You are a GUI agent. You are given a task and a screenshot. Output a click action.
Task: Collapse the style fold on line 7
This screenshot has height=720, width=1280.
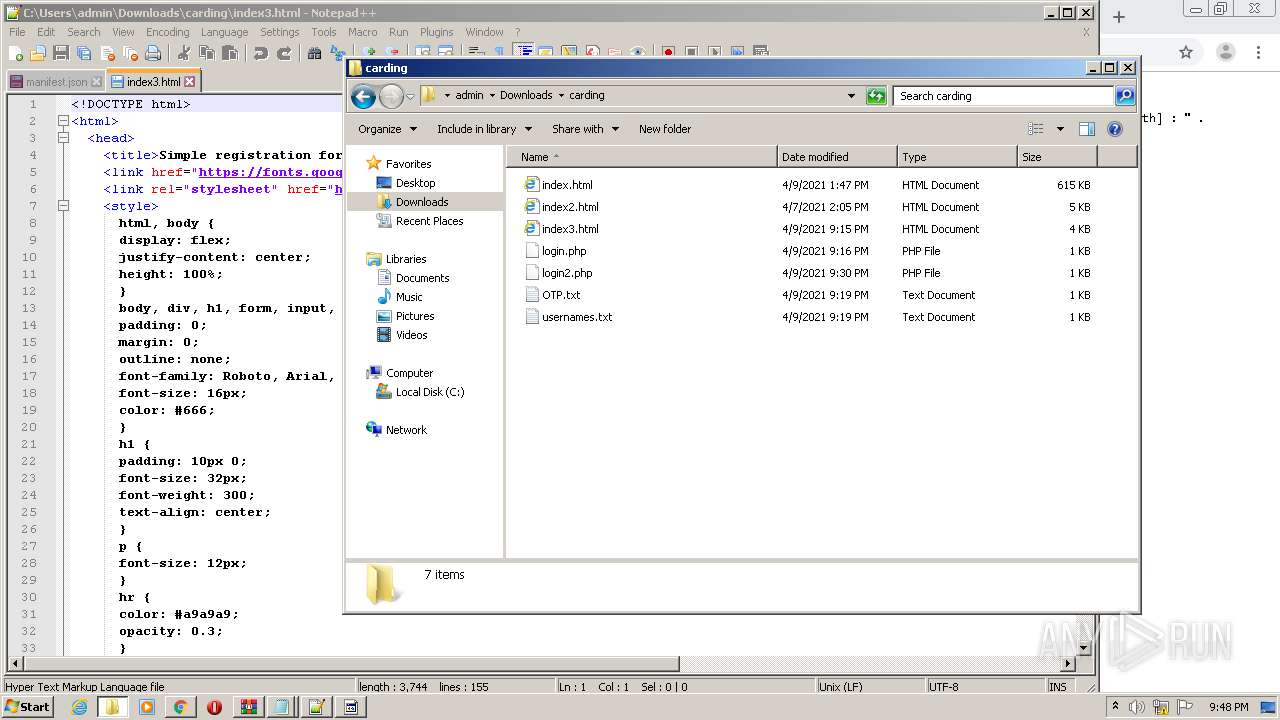63,206
